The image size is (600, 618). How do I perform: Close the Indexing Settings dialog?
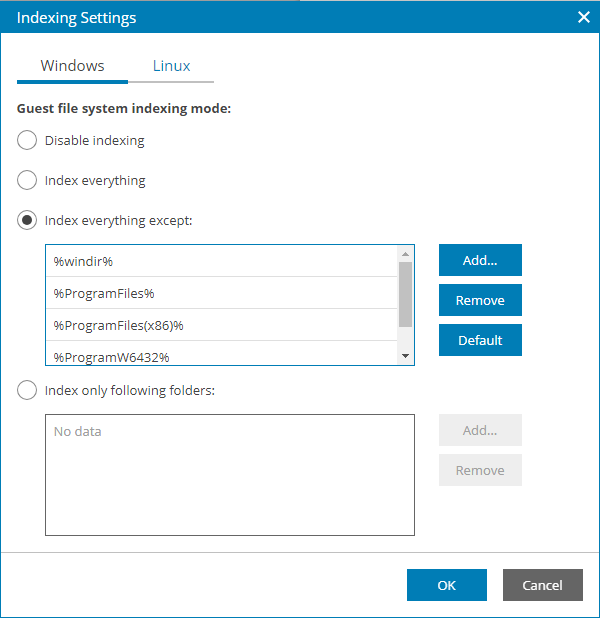(583, 17)
